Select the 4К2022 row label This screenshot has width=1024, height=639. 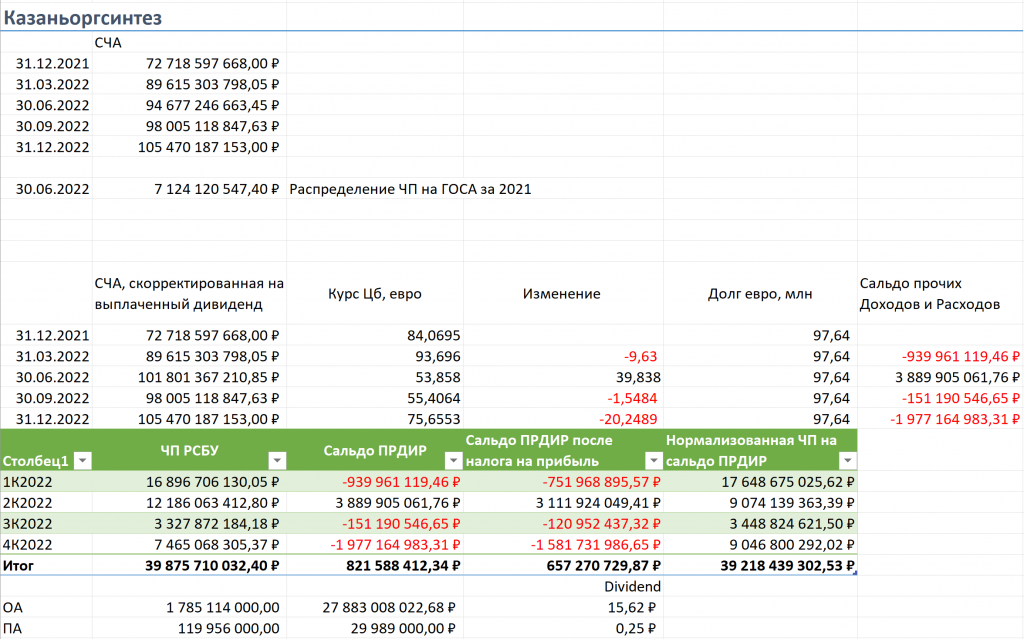27,544
